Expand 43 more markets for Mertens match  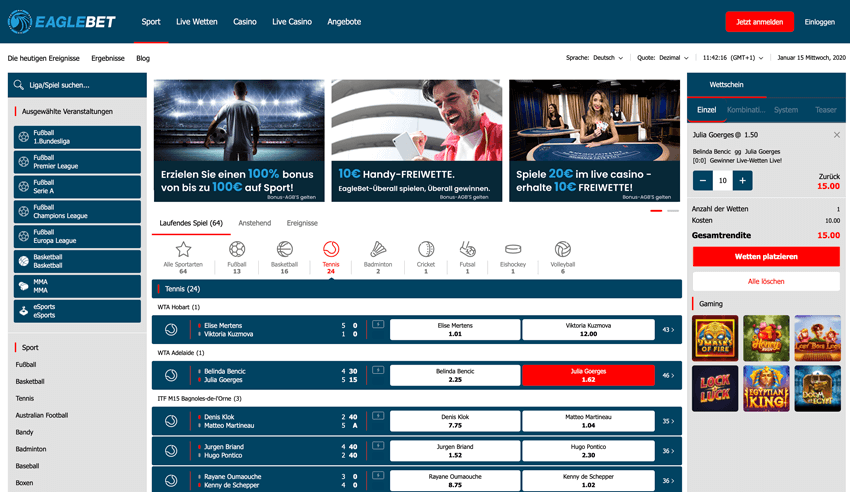[668, 329]
